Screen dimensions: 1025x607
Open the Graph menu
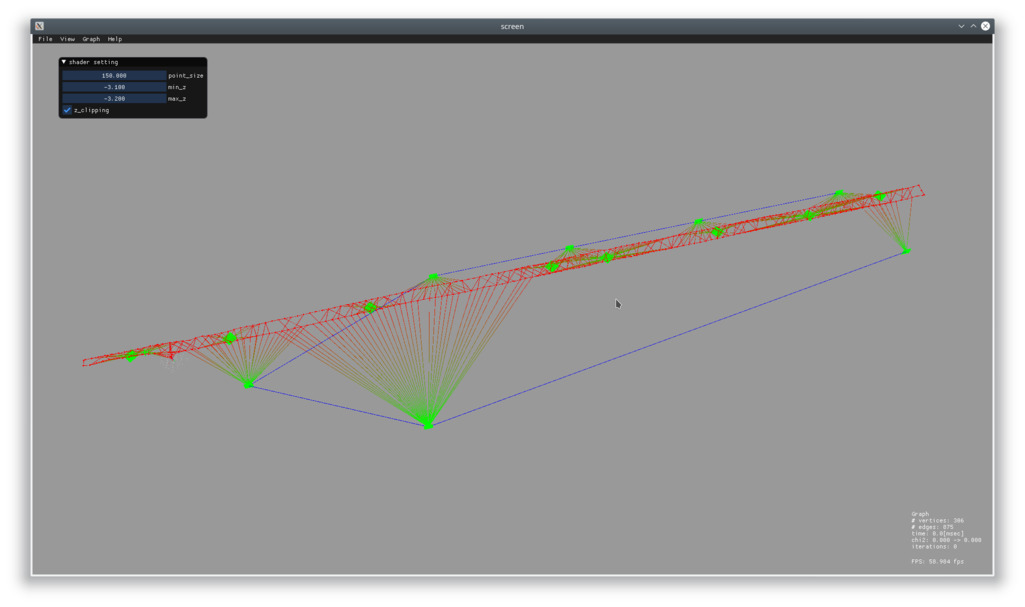coord(91,39)
